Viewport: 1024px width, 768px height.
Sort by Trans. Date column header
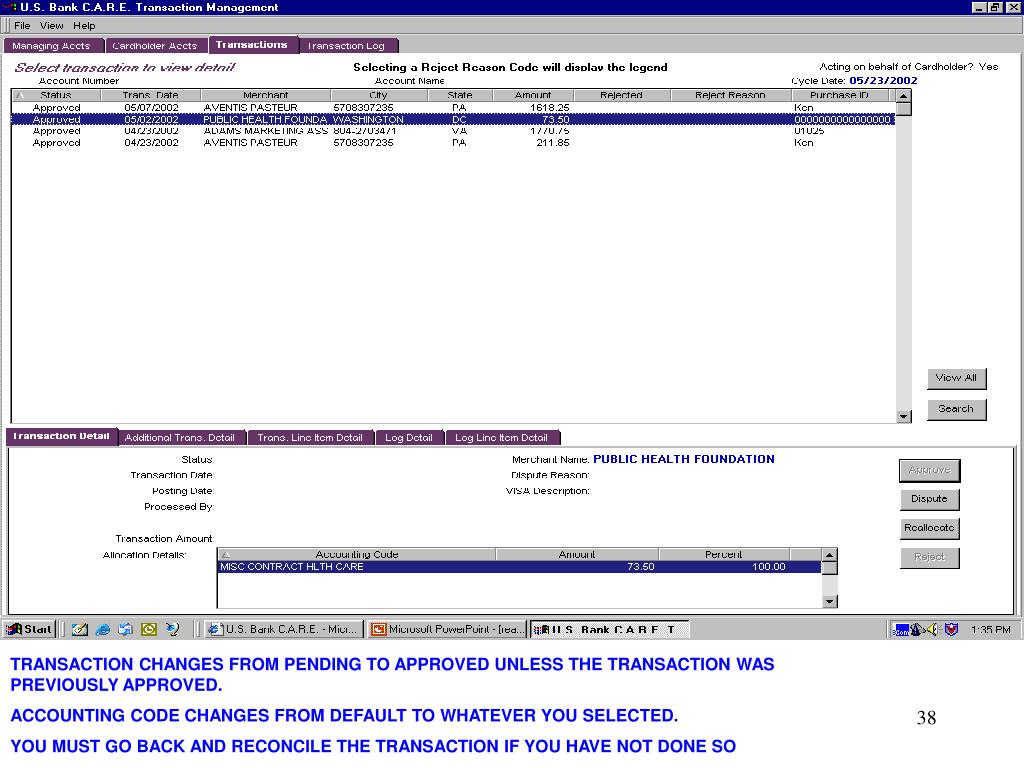[150, 95]
